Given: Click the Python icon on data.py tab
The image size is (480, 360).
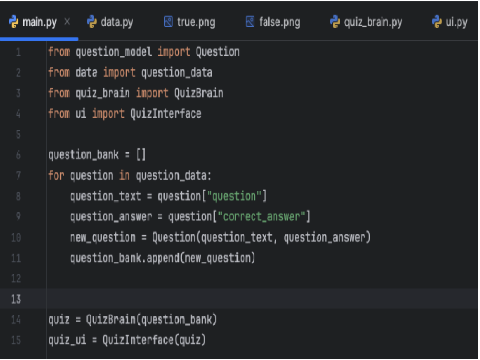Looking at the screenshot, I should tap(92, 22).
